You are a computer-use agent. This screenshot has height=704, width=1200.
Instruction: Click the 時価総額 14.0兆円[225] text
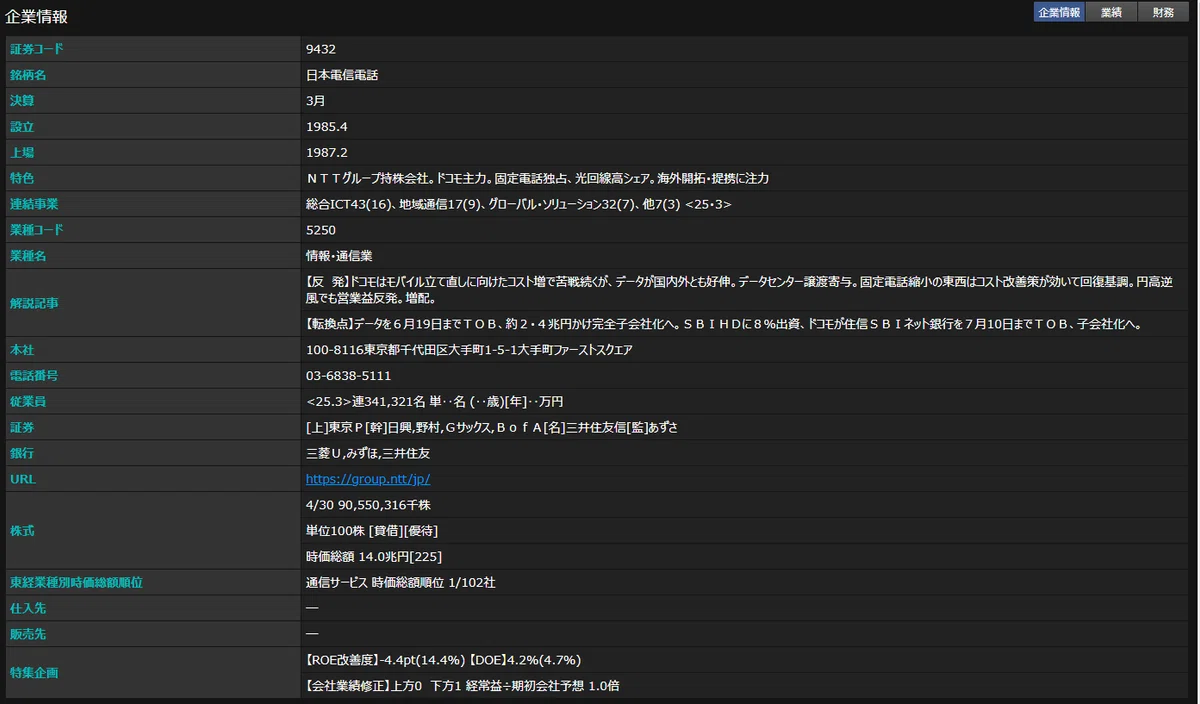click(374, 557)
